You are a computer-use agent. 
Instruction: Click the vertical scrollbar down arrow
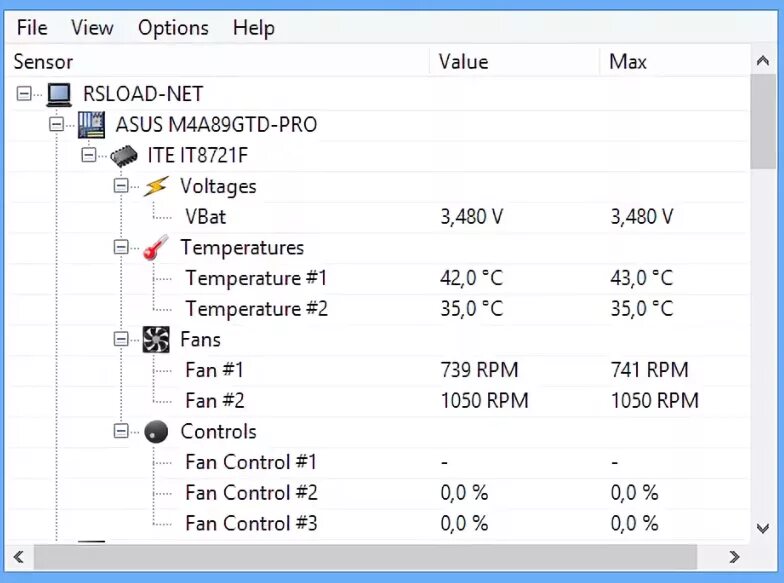click(763, 527)
